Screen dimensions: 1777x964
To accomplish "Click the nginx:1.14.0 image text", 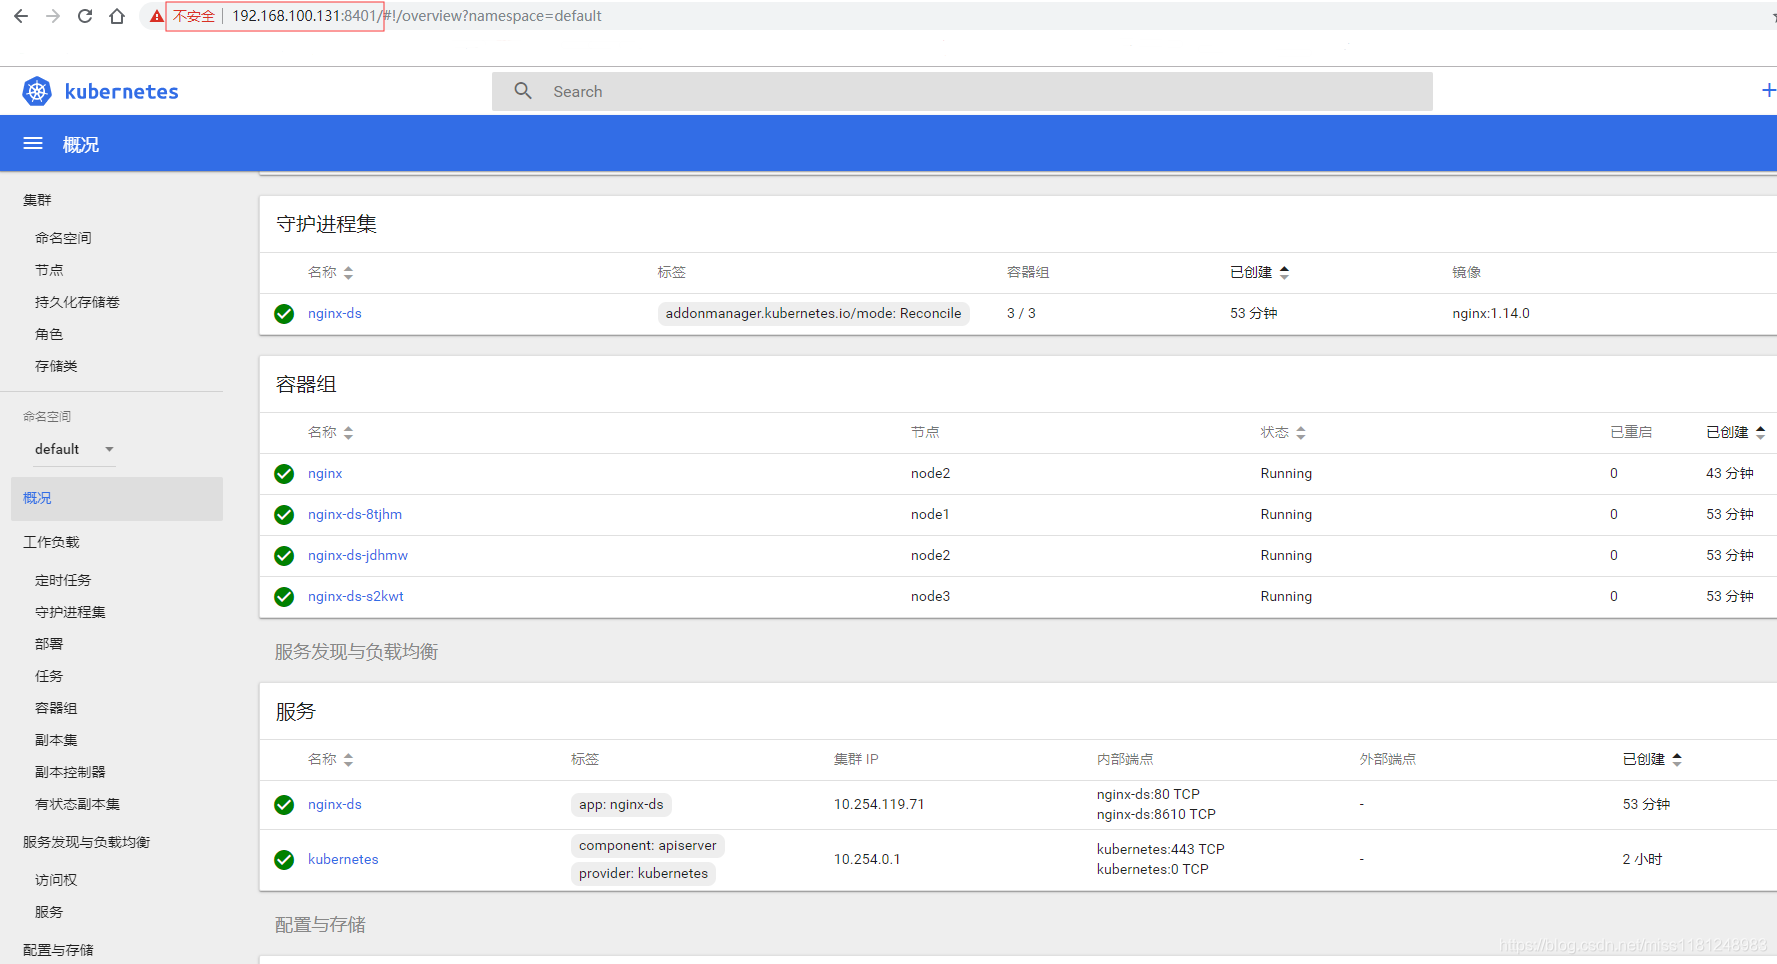I will pos(1491,313).
